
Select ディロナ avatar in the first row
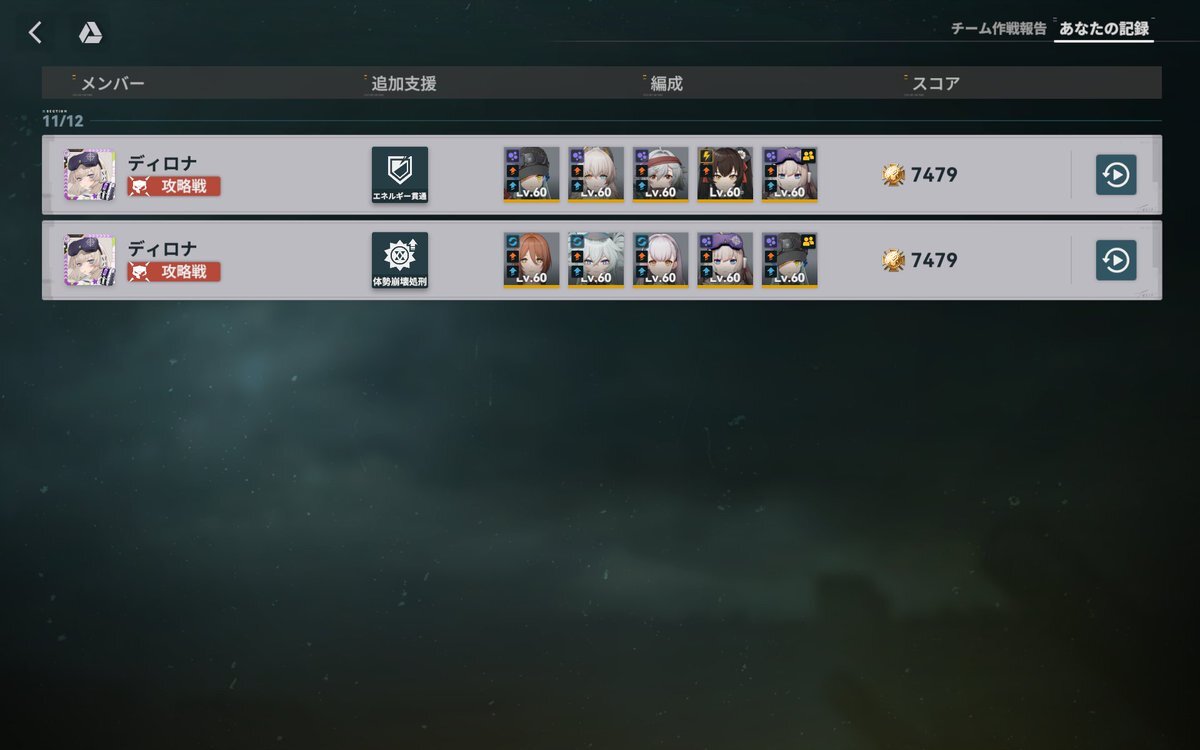coord(90,175)
